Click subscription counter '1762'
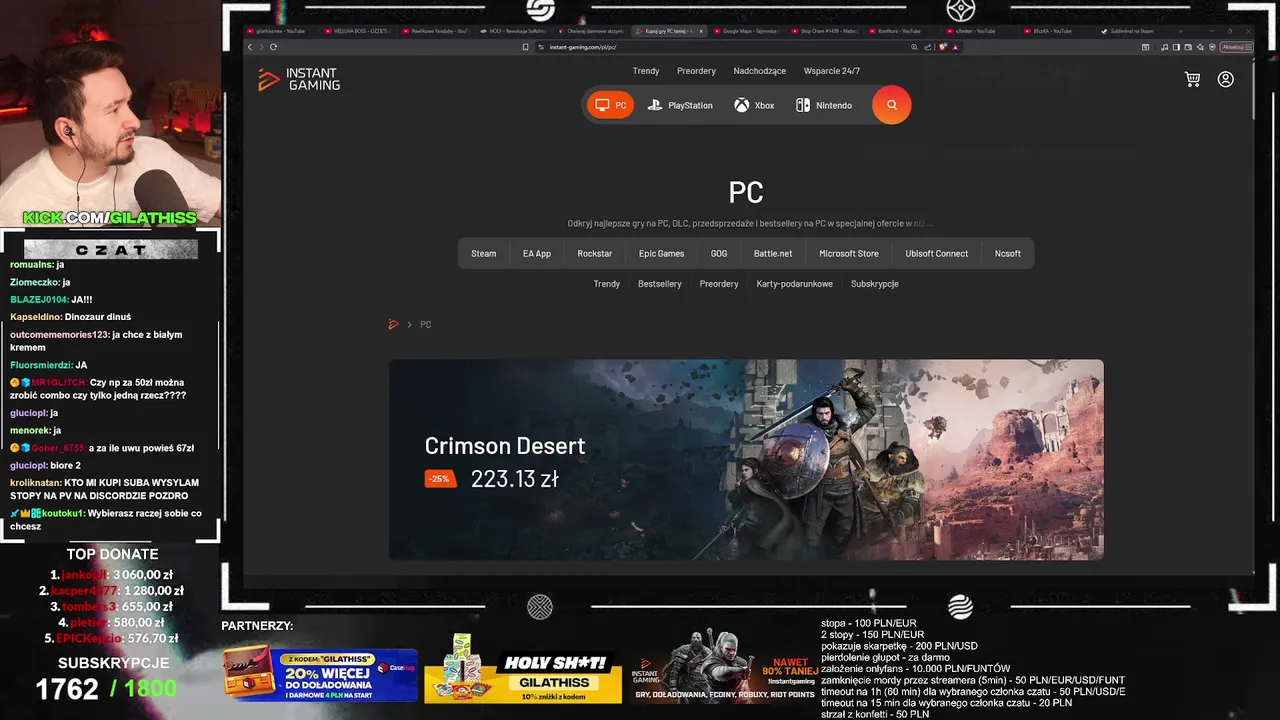Screen dimensions: 1280x720 [67, 689]
